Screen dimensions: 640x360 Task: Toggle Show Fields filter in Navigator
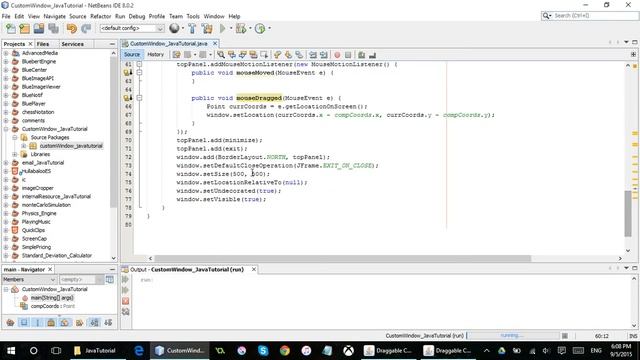[24, 323]
